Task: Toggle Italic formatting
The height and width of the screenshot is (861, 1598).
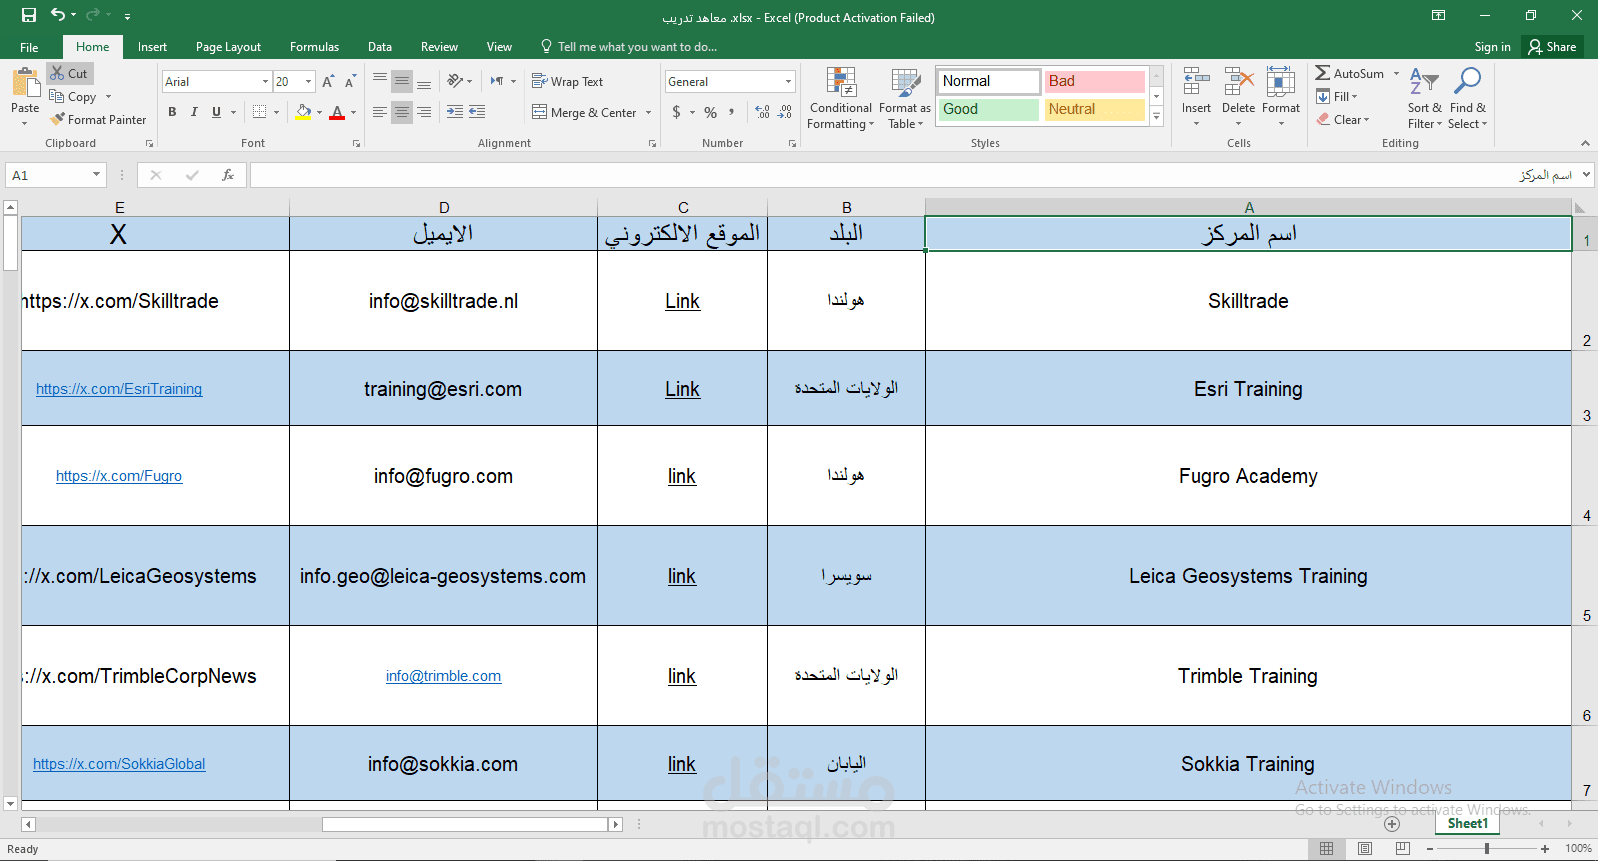Action: click(194, 112)
